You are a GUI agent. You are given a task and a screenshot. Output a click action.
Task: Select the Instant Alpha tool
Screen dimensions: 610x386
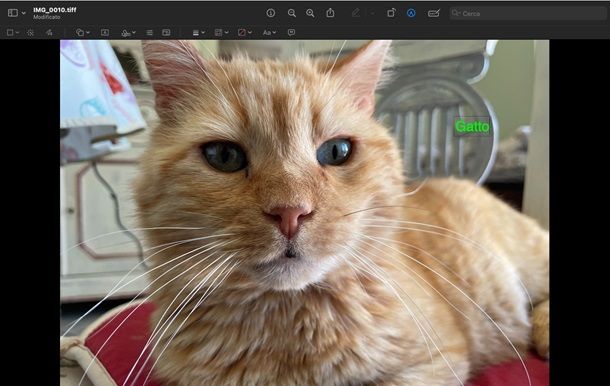point(30,33)
